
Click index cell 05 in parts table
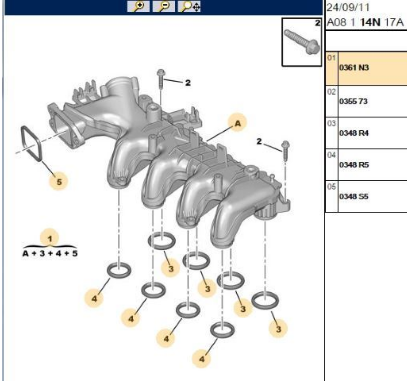coord(332,196)
